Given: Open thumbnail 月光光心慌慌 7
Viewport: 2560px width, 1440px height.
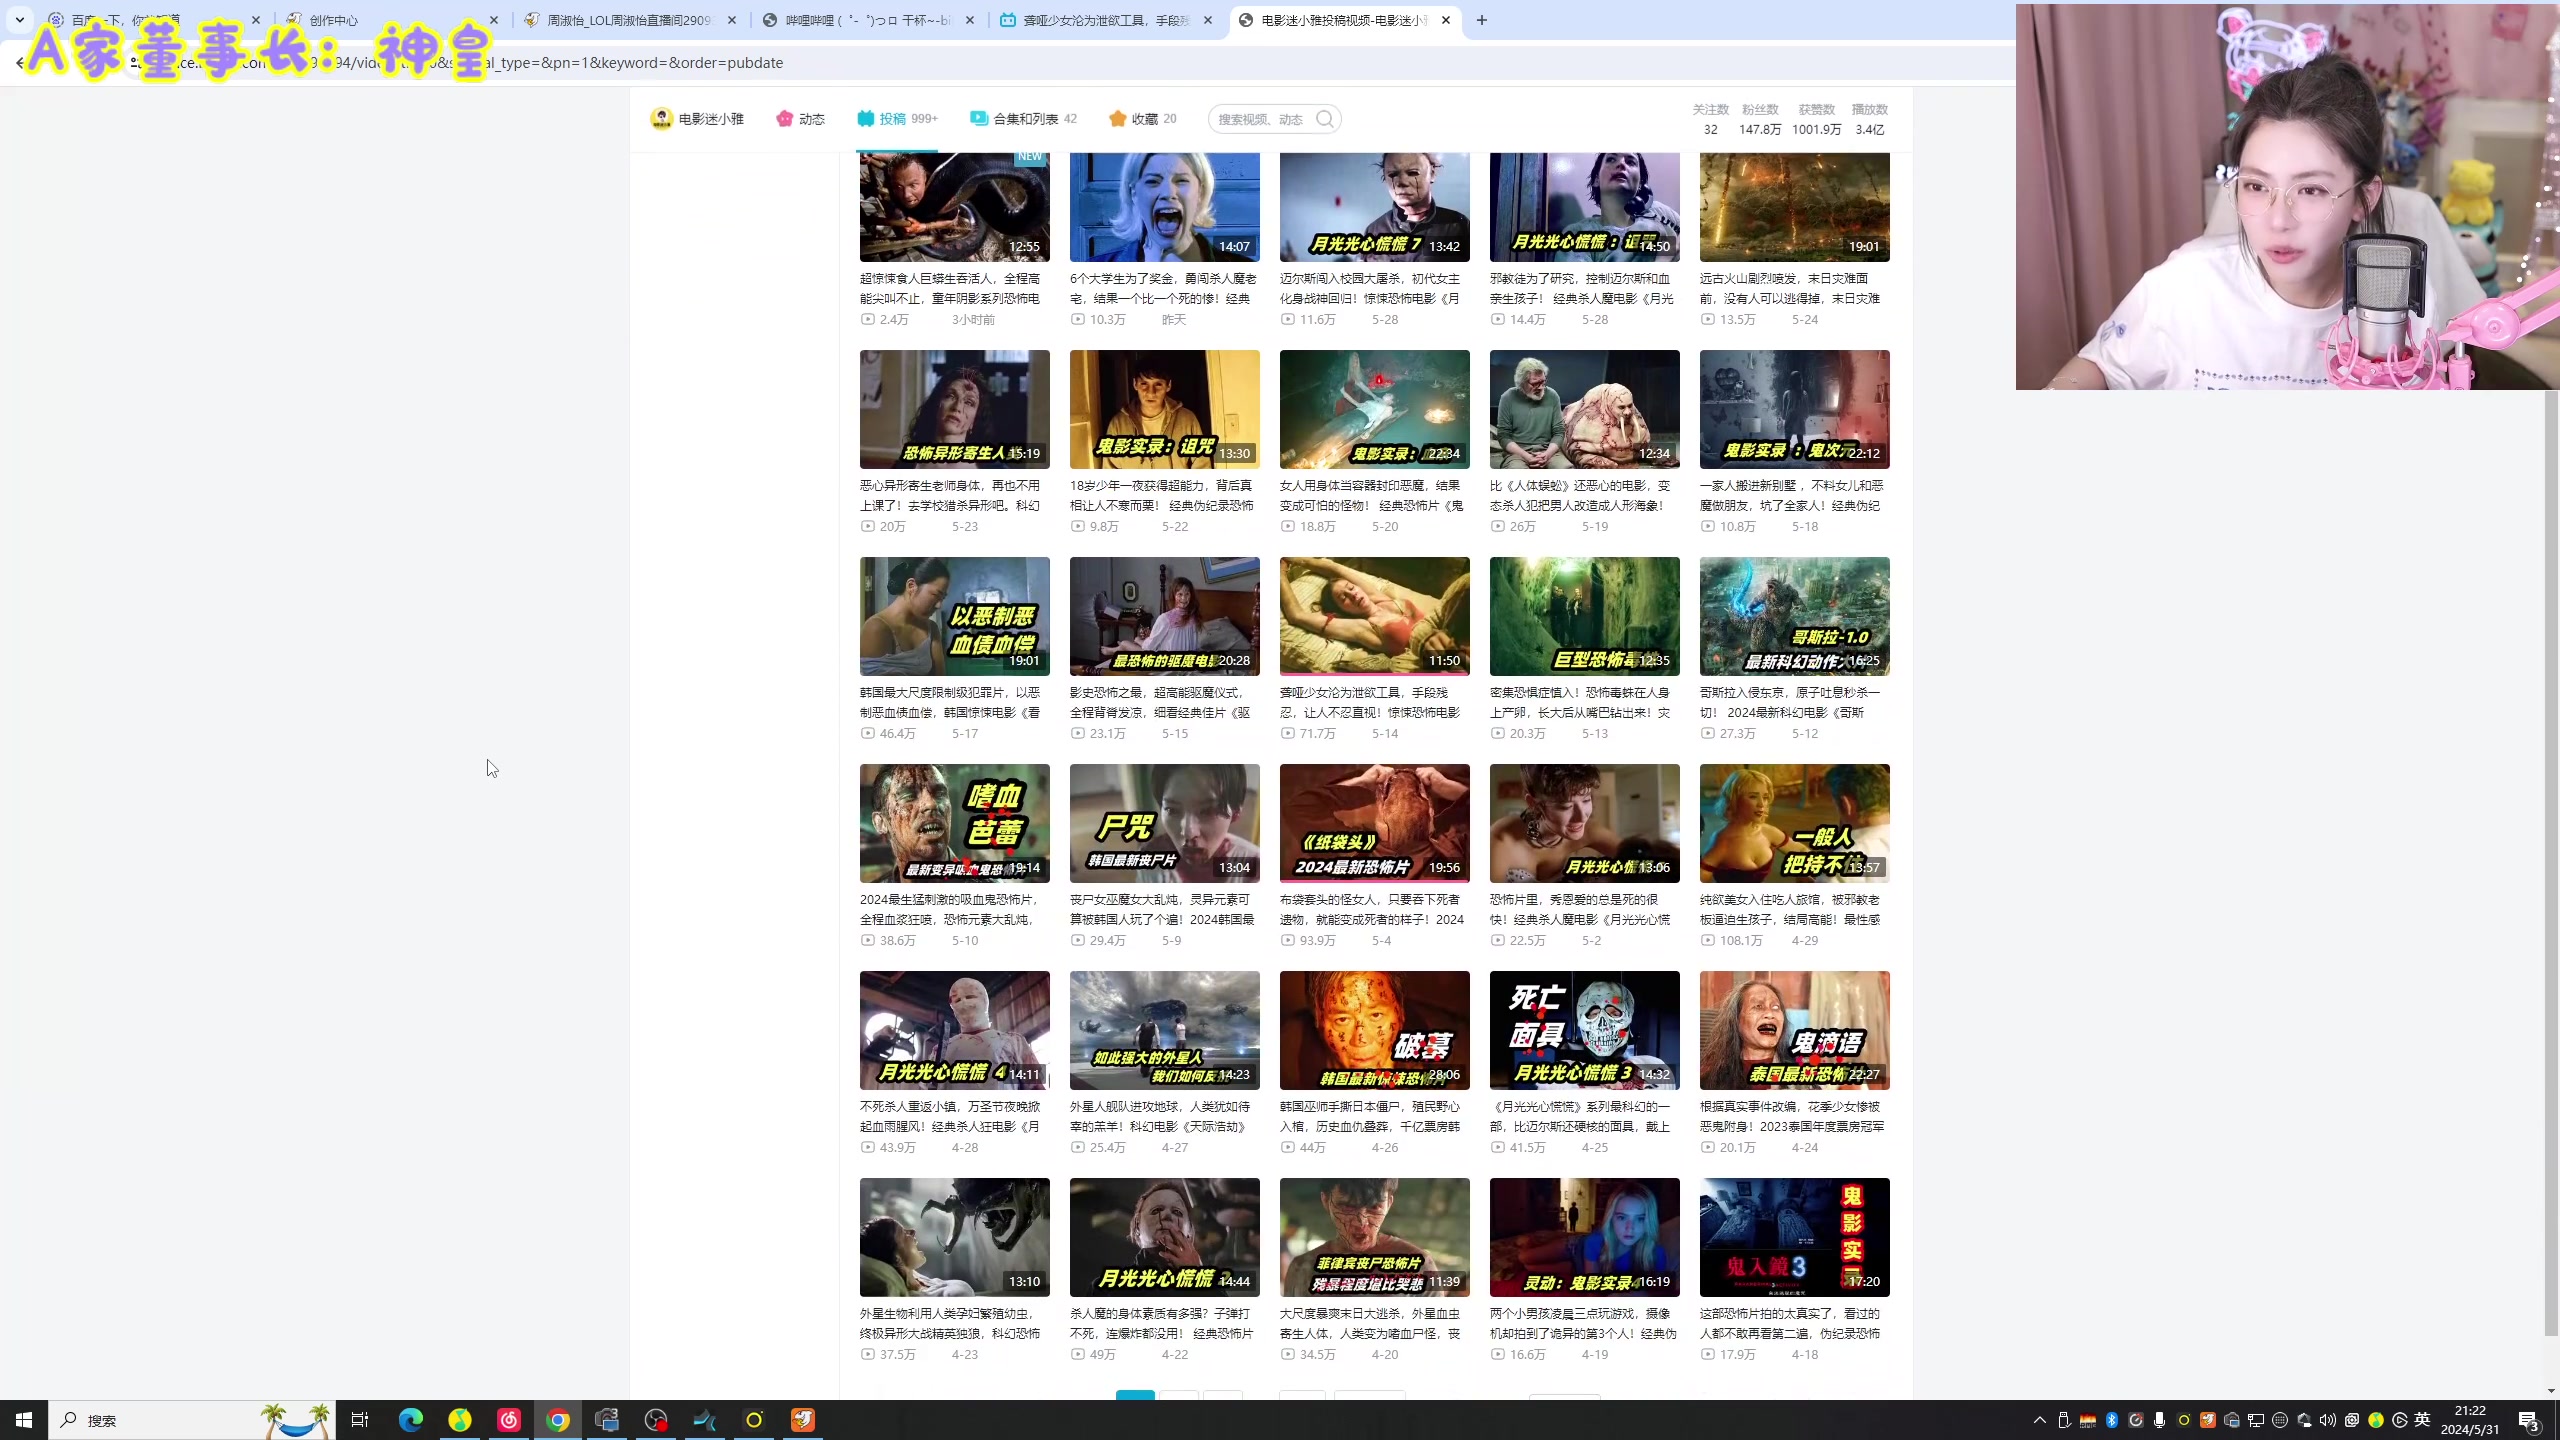Looking at the screenshot, I should [x=1374, y=207].
